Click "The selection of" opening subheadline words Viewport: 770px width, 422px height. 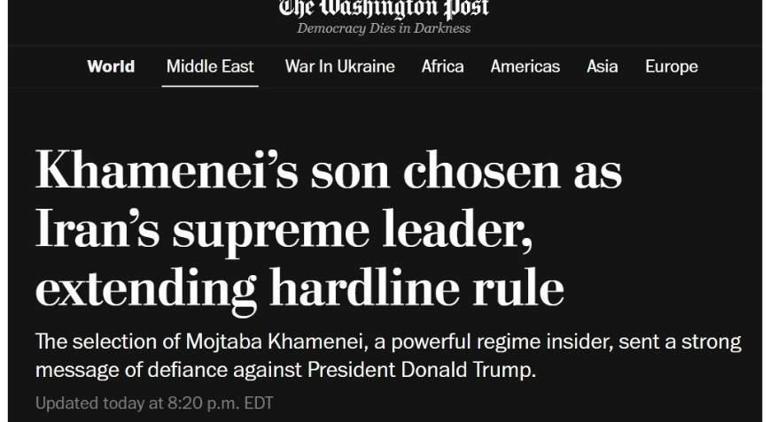pos(95,342)
